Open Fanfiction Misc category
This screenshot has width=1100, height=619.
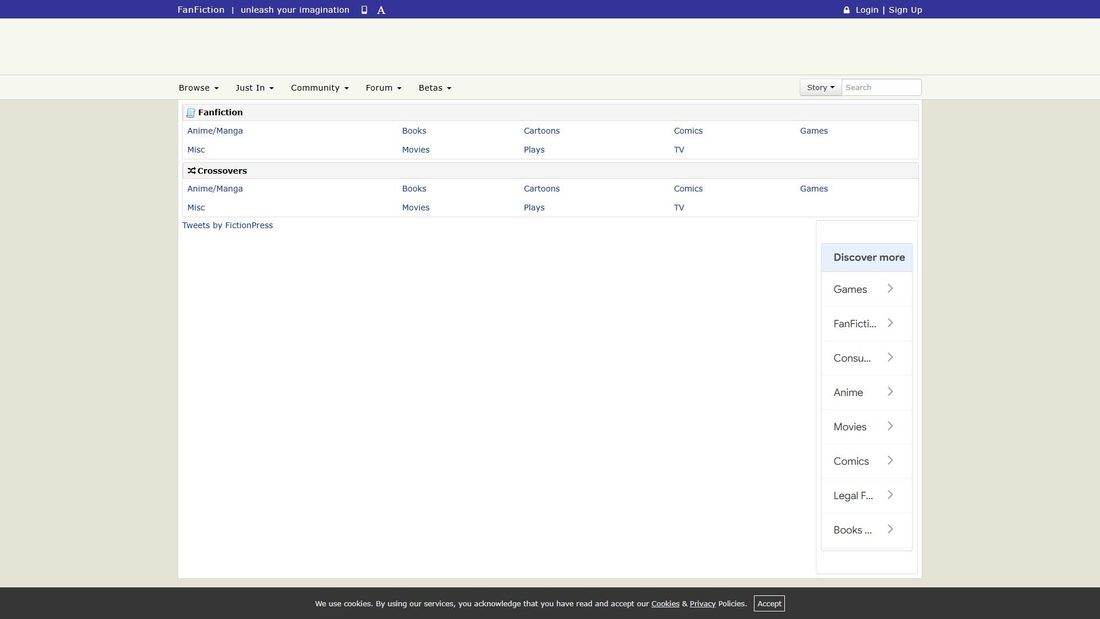196,149
